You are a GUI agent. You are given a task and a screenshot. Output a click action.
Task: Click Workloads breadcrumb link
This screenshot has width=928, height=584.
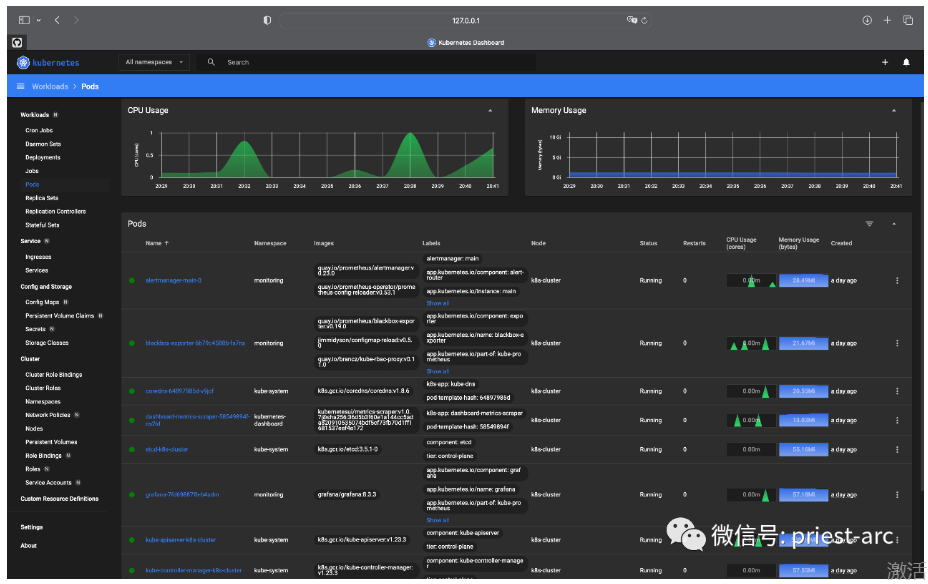[50, 86]
